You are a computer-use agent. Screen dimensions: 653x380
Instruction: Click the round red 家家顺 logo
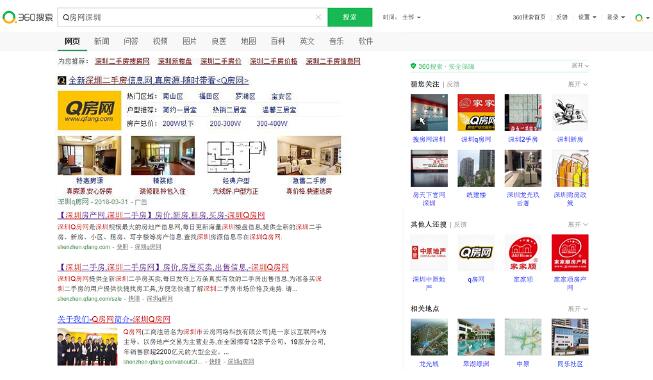coord(523,252)
